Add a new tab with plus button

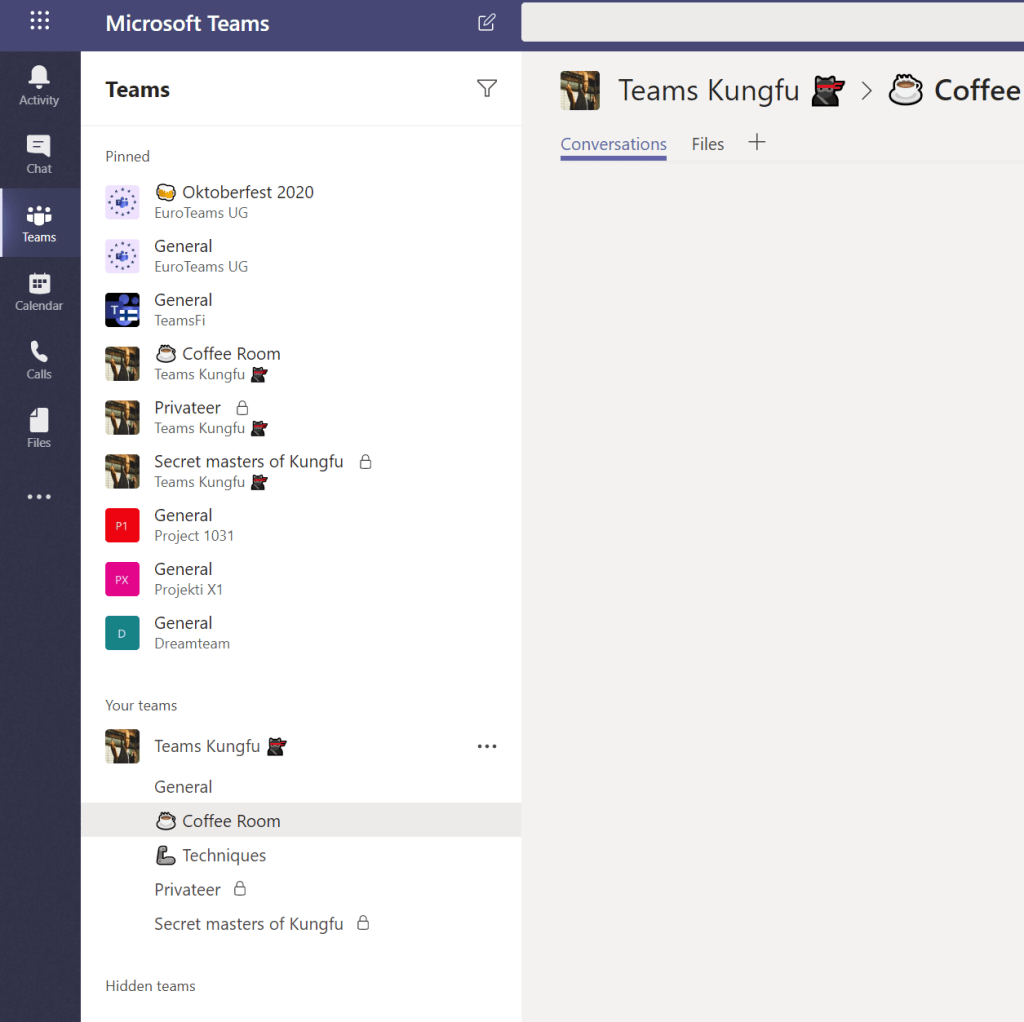[x=757, y=143]
